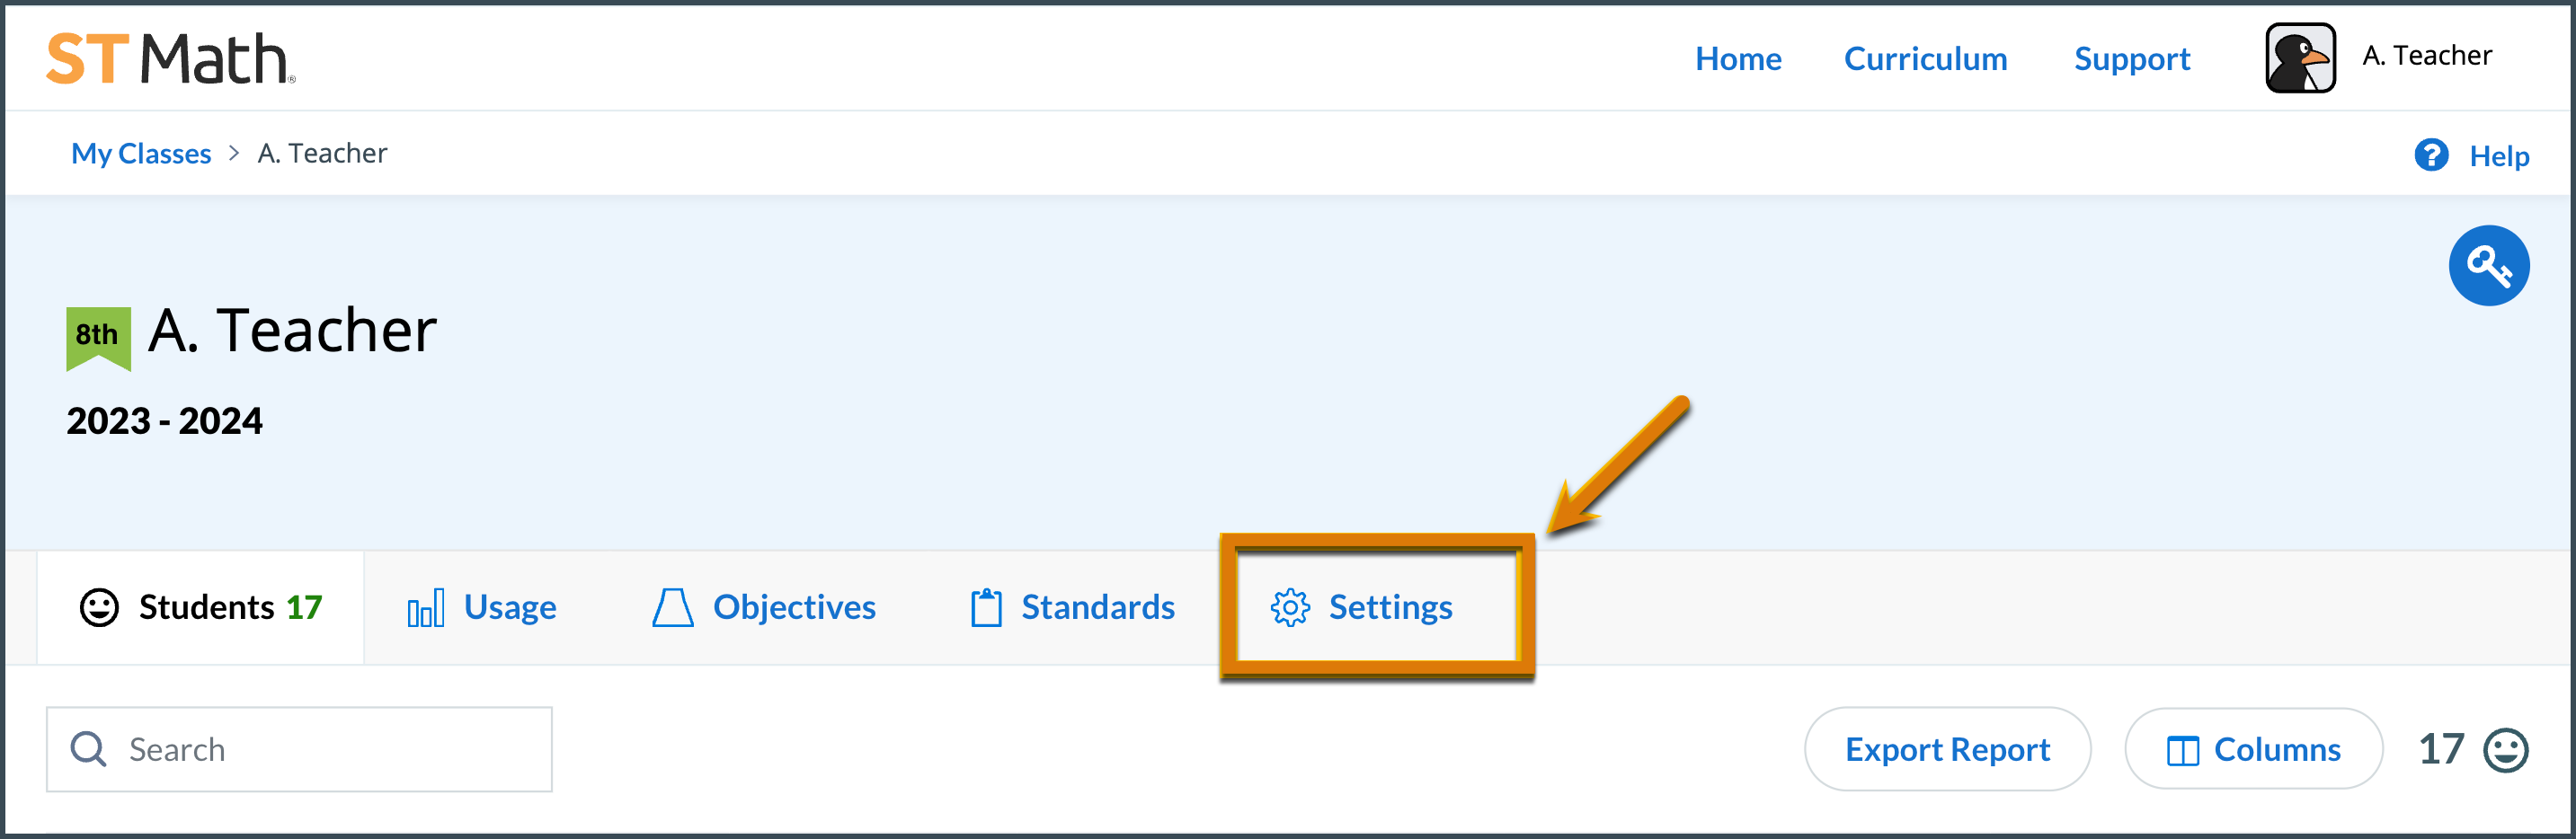The height and width of the screenshot is (839, 2576).
Task: Click the Objectives trapezoid icon
Action: point(673,607)
